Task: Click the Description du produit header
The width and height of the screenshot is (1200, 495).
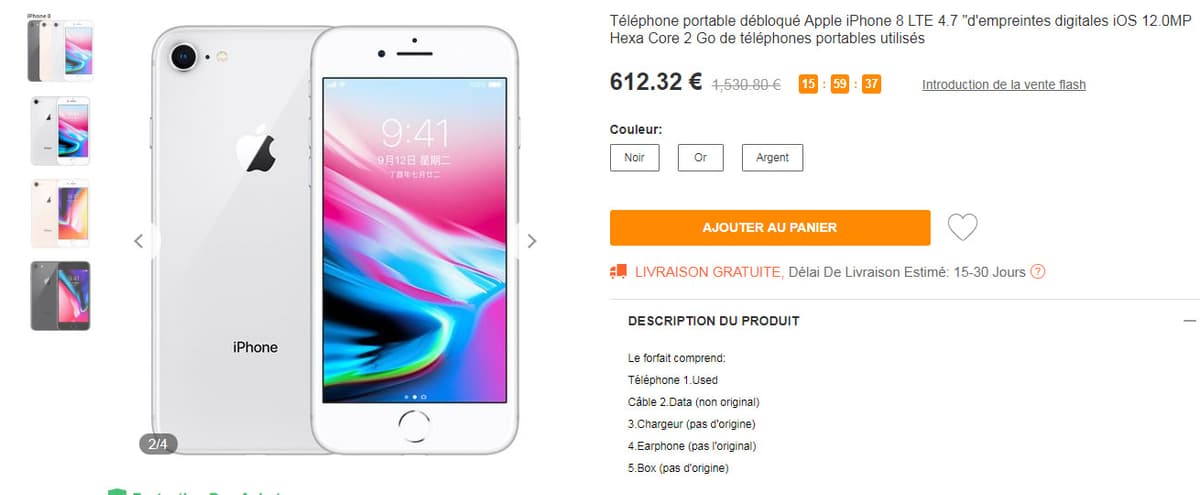Action: tap(713, 321)
